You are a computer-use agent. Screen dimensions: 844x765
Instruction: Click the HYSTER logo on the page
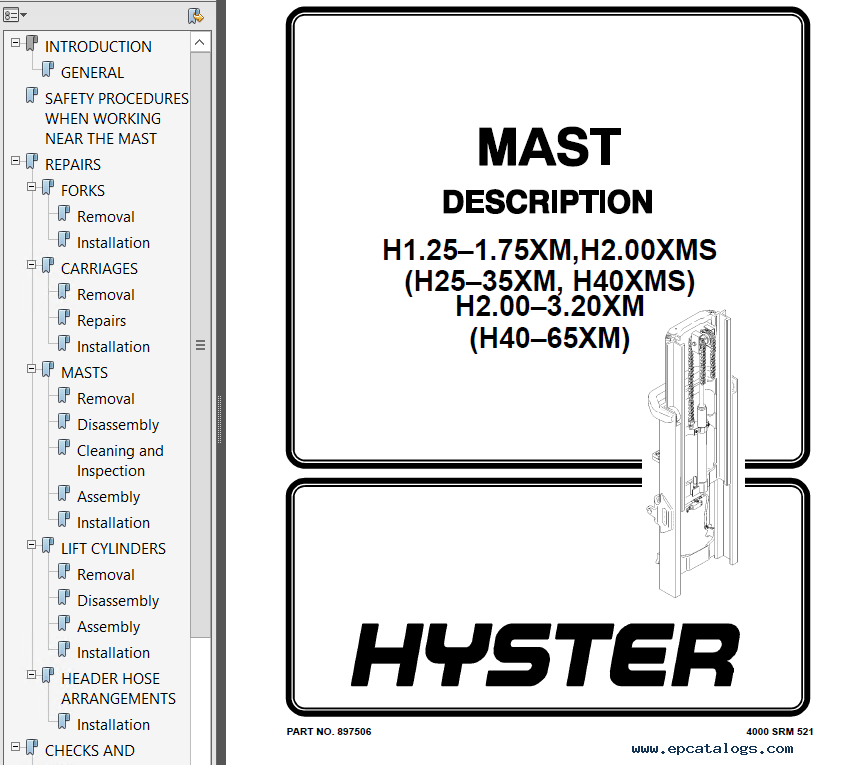[x=545, y=655]
